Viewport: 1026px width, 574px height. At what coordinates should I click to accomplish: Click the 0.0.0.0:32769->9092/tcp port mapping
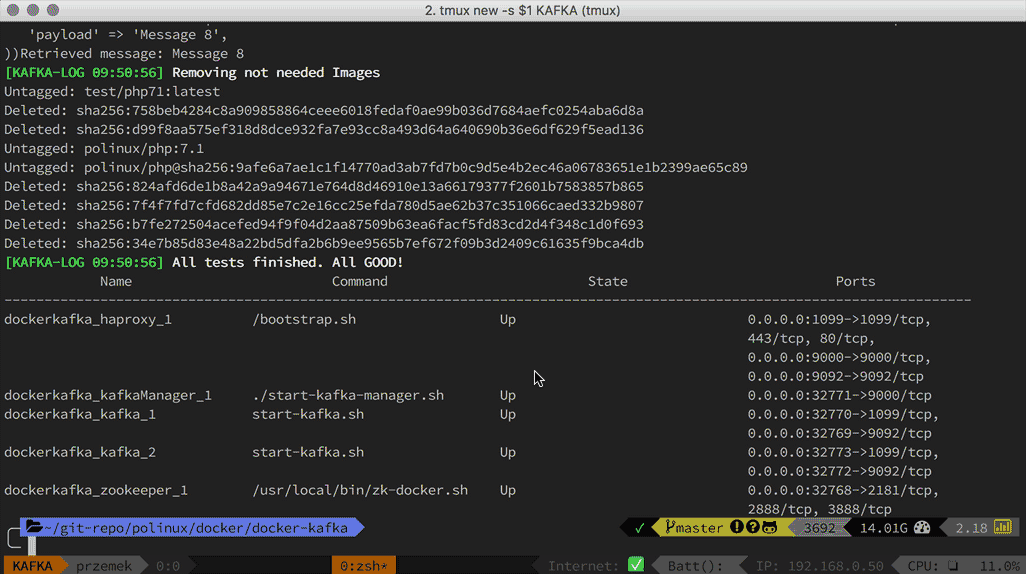click(x=840, y=433)
